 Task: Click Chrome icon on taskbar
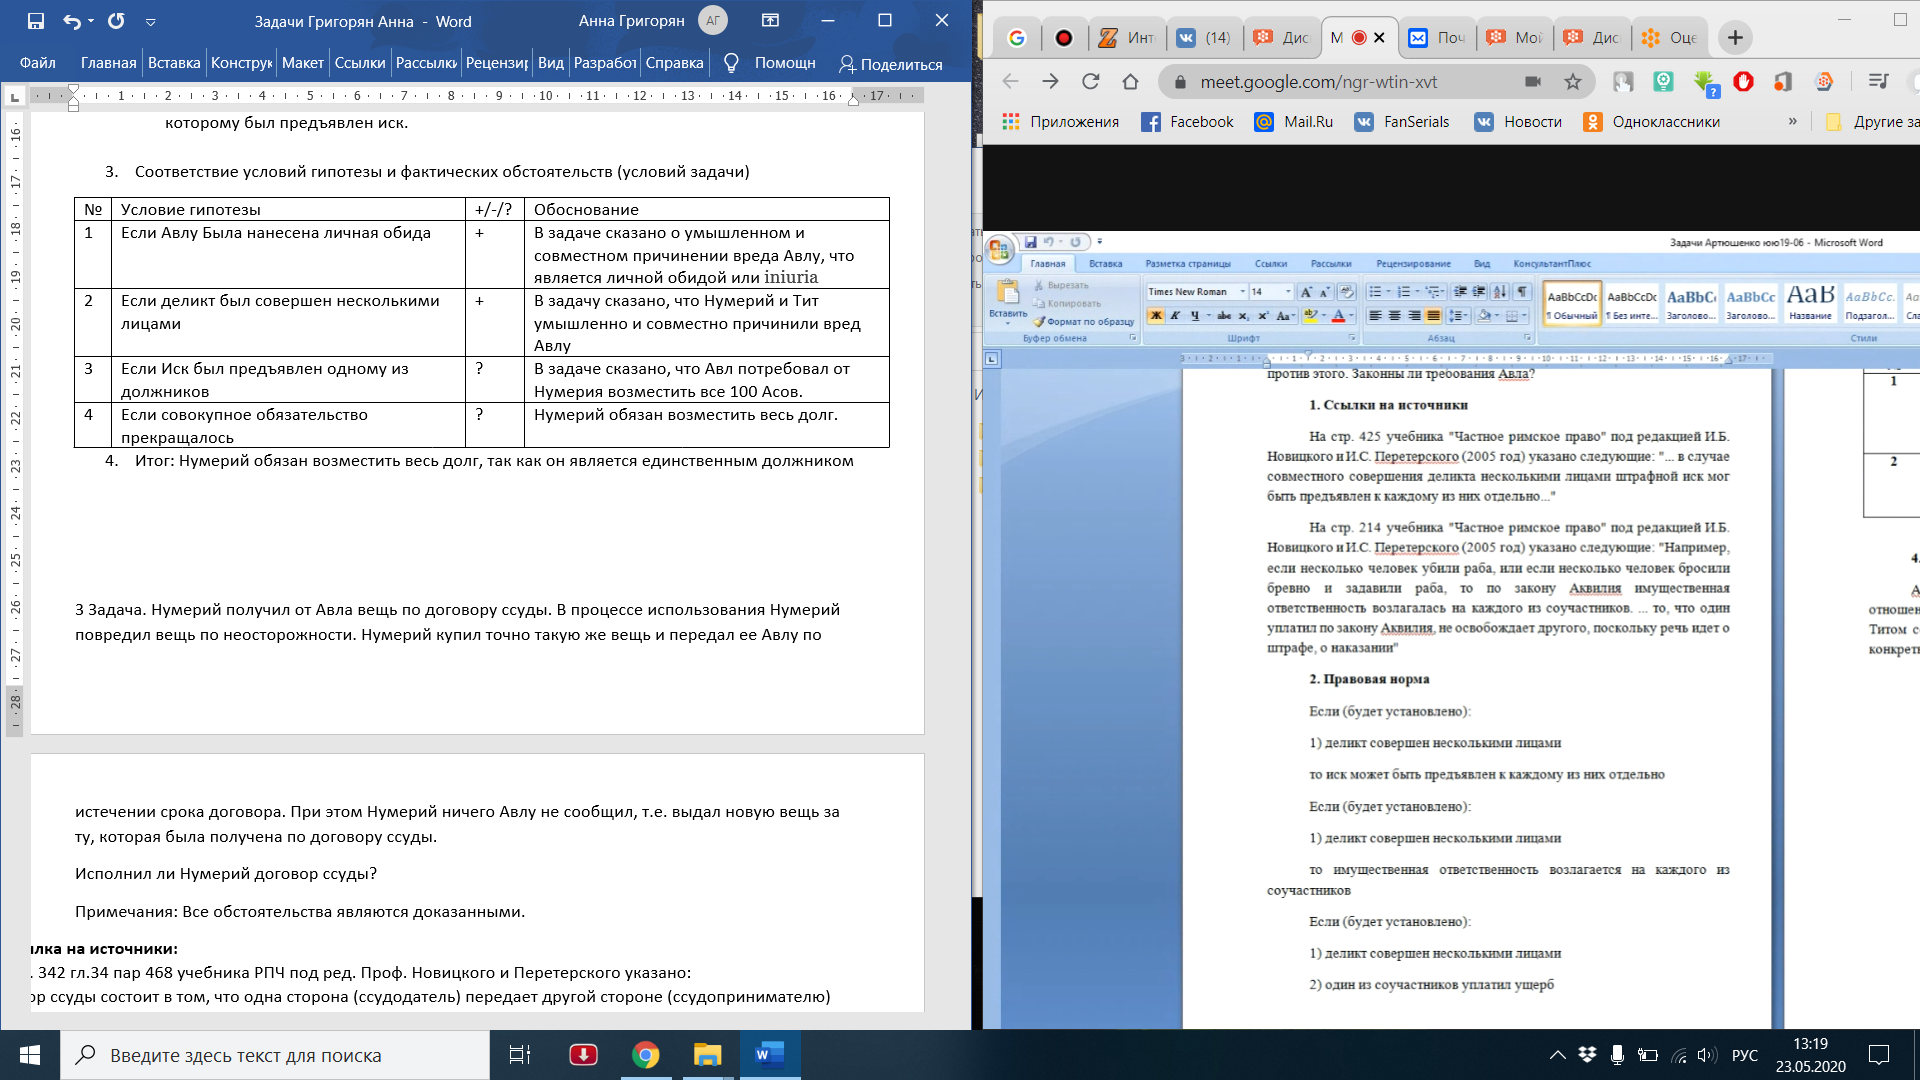coord(646,1055)
